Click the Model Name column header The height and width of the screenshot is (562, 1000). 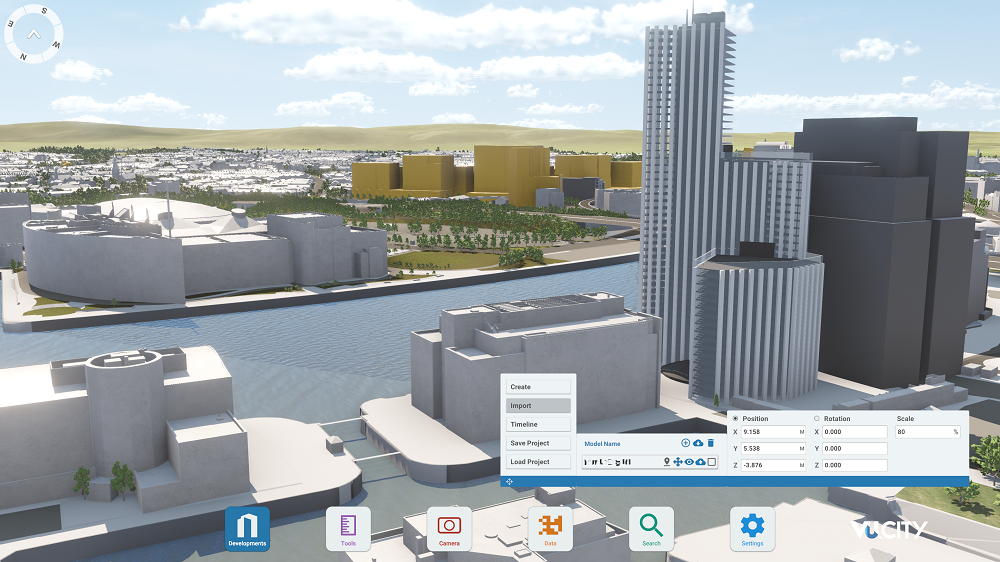click(x=602, y=443)
